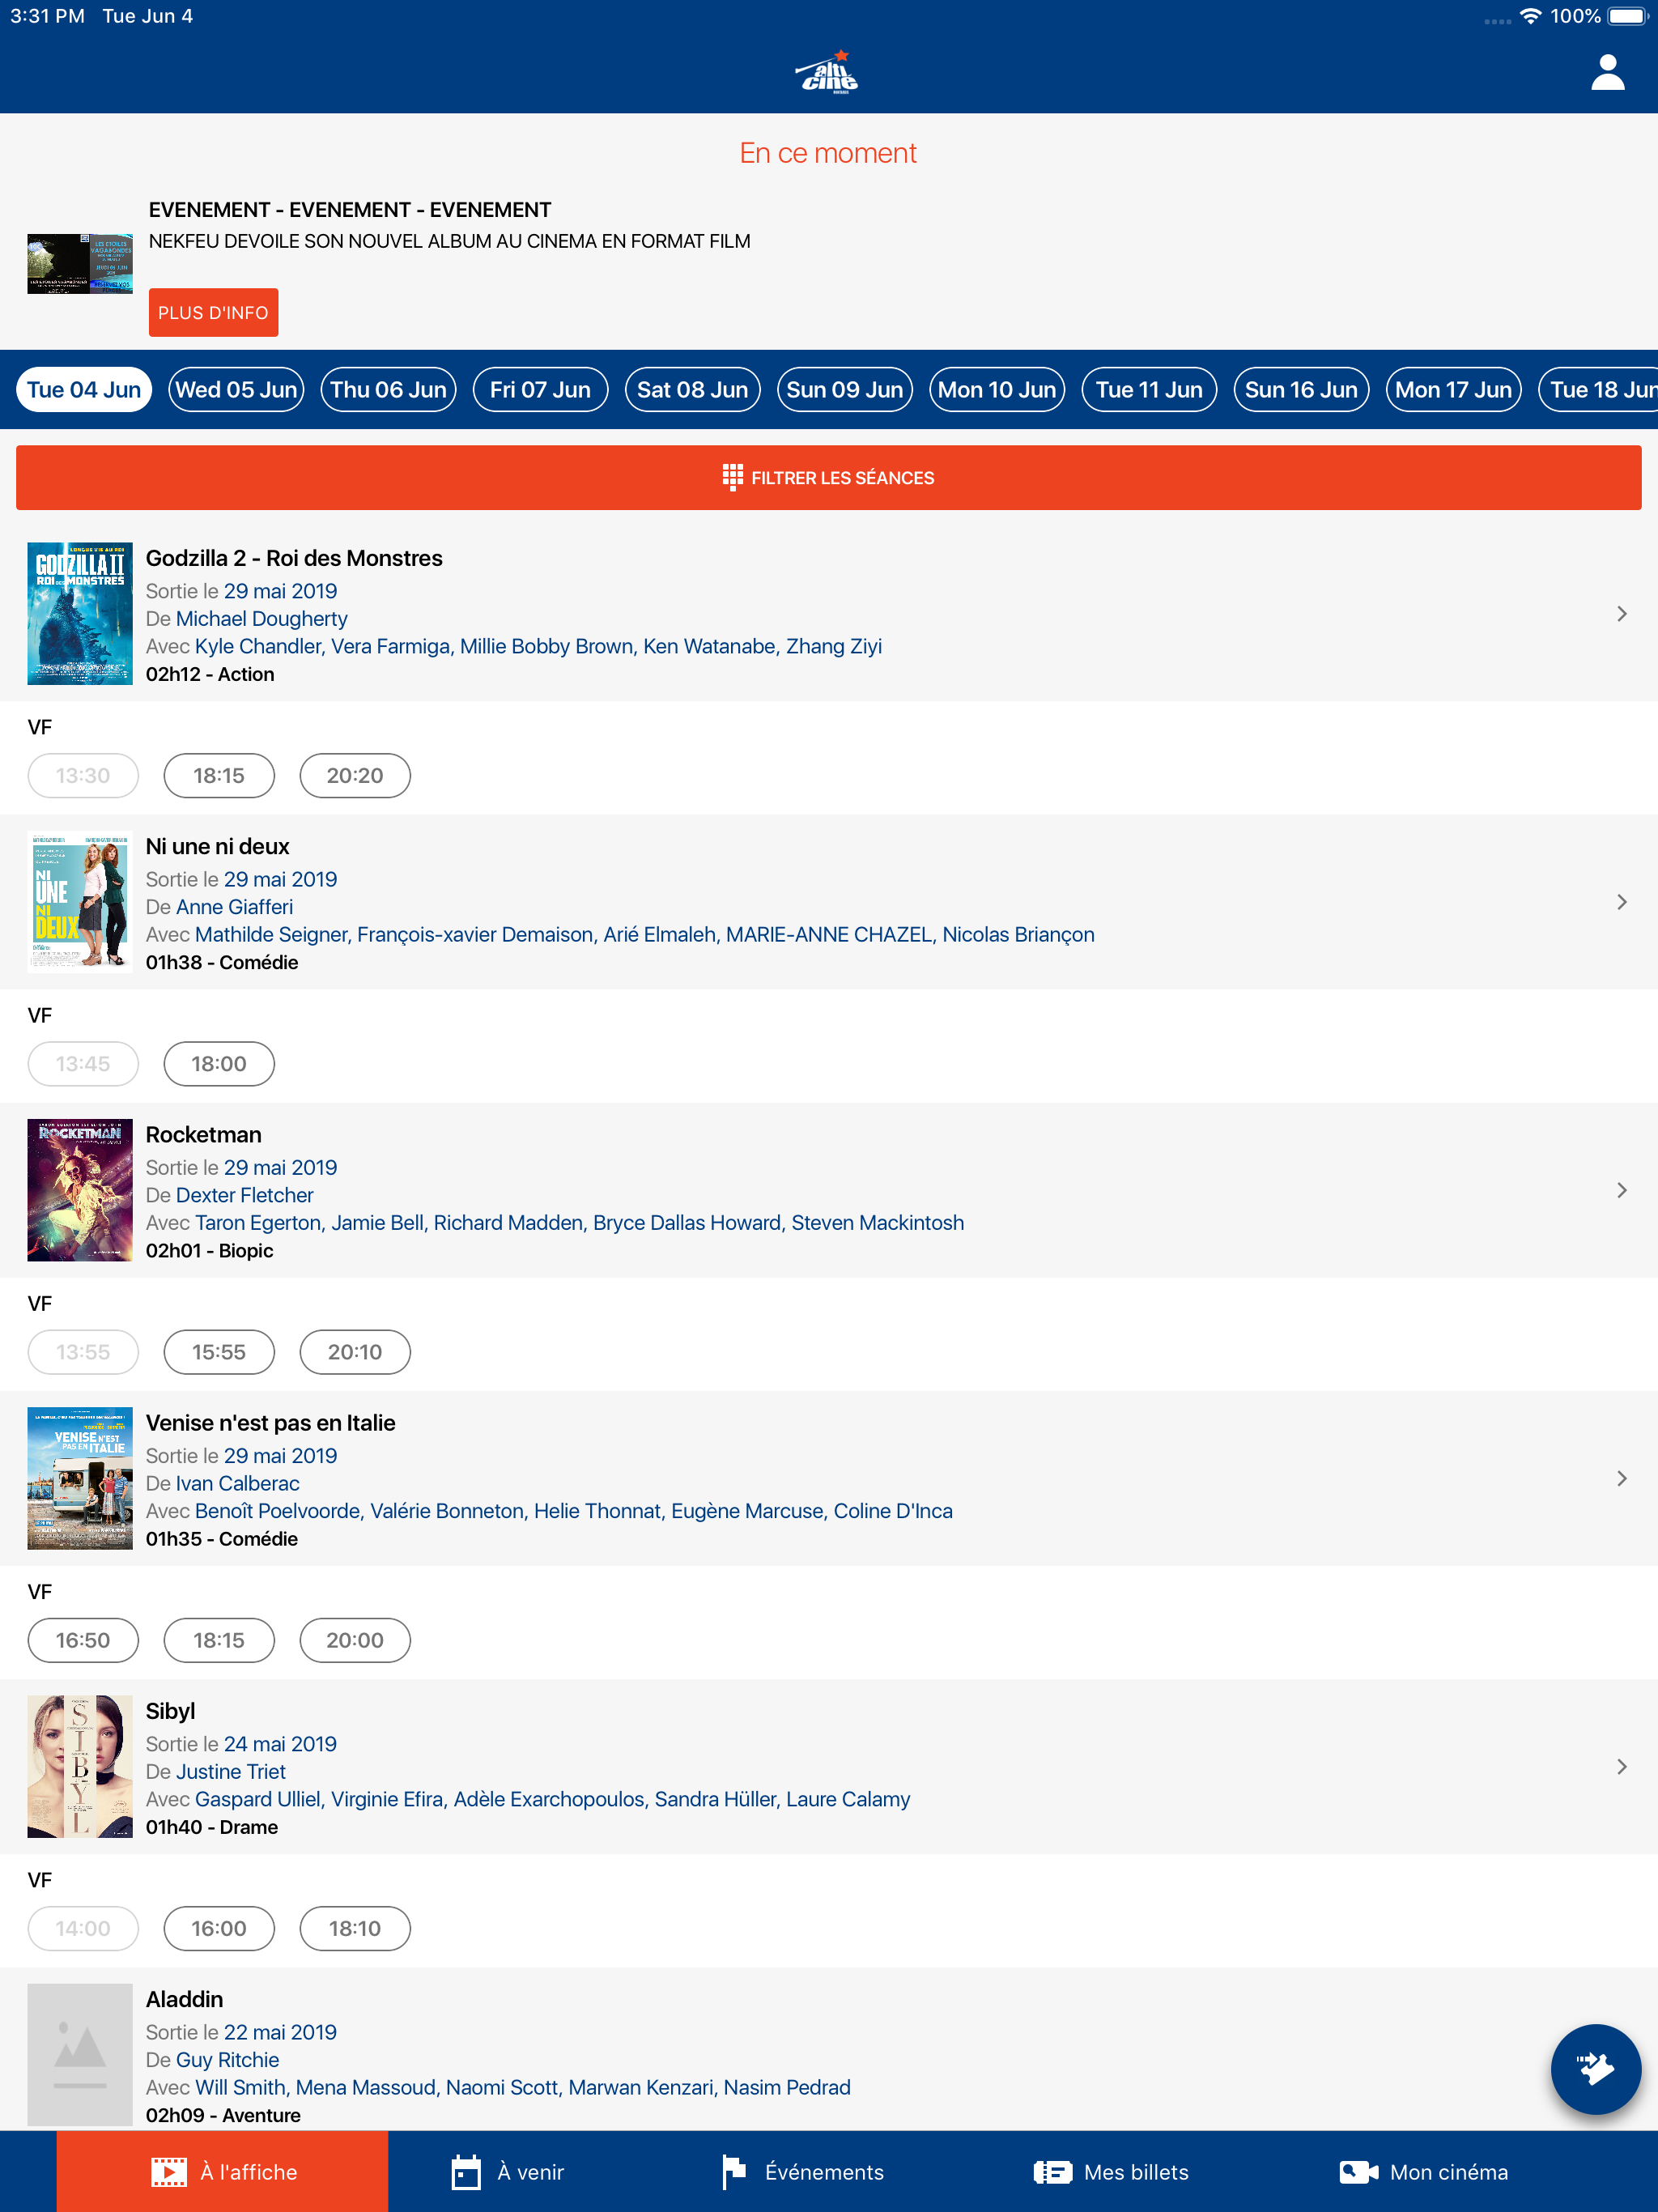The width and height of the screenshot is (1658, 2212).
Task: Click PLUS D'INFO button
Action: [213, 313]
